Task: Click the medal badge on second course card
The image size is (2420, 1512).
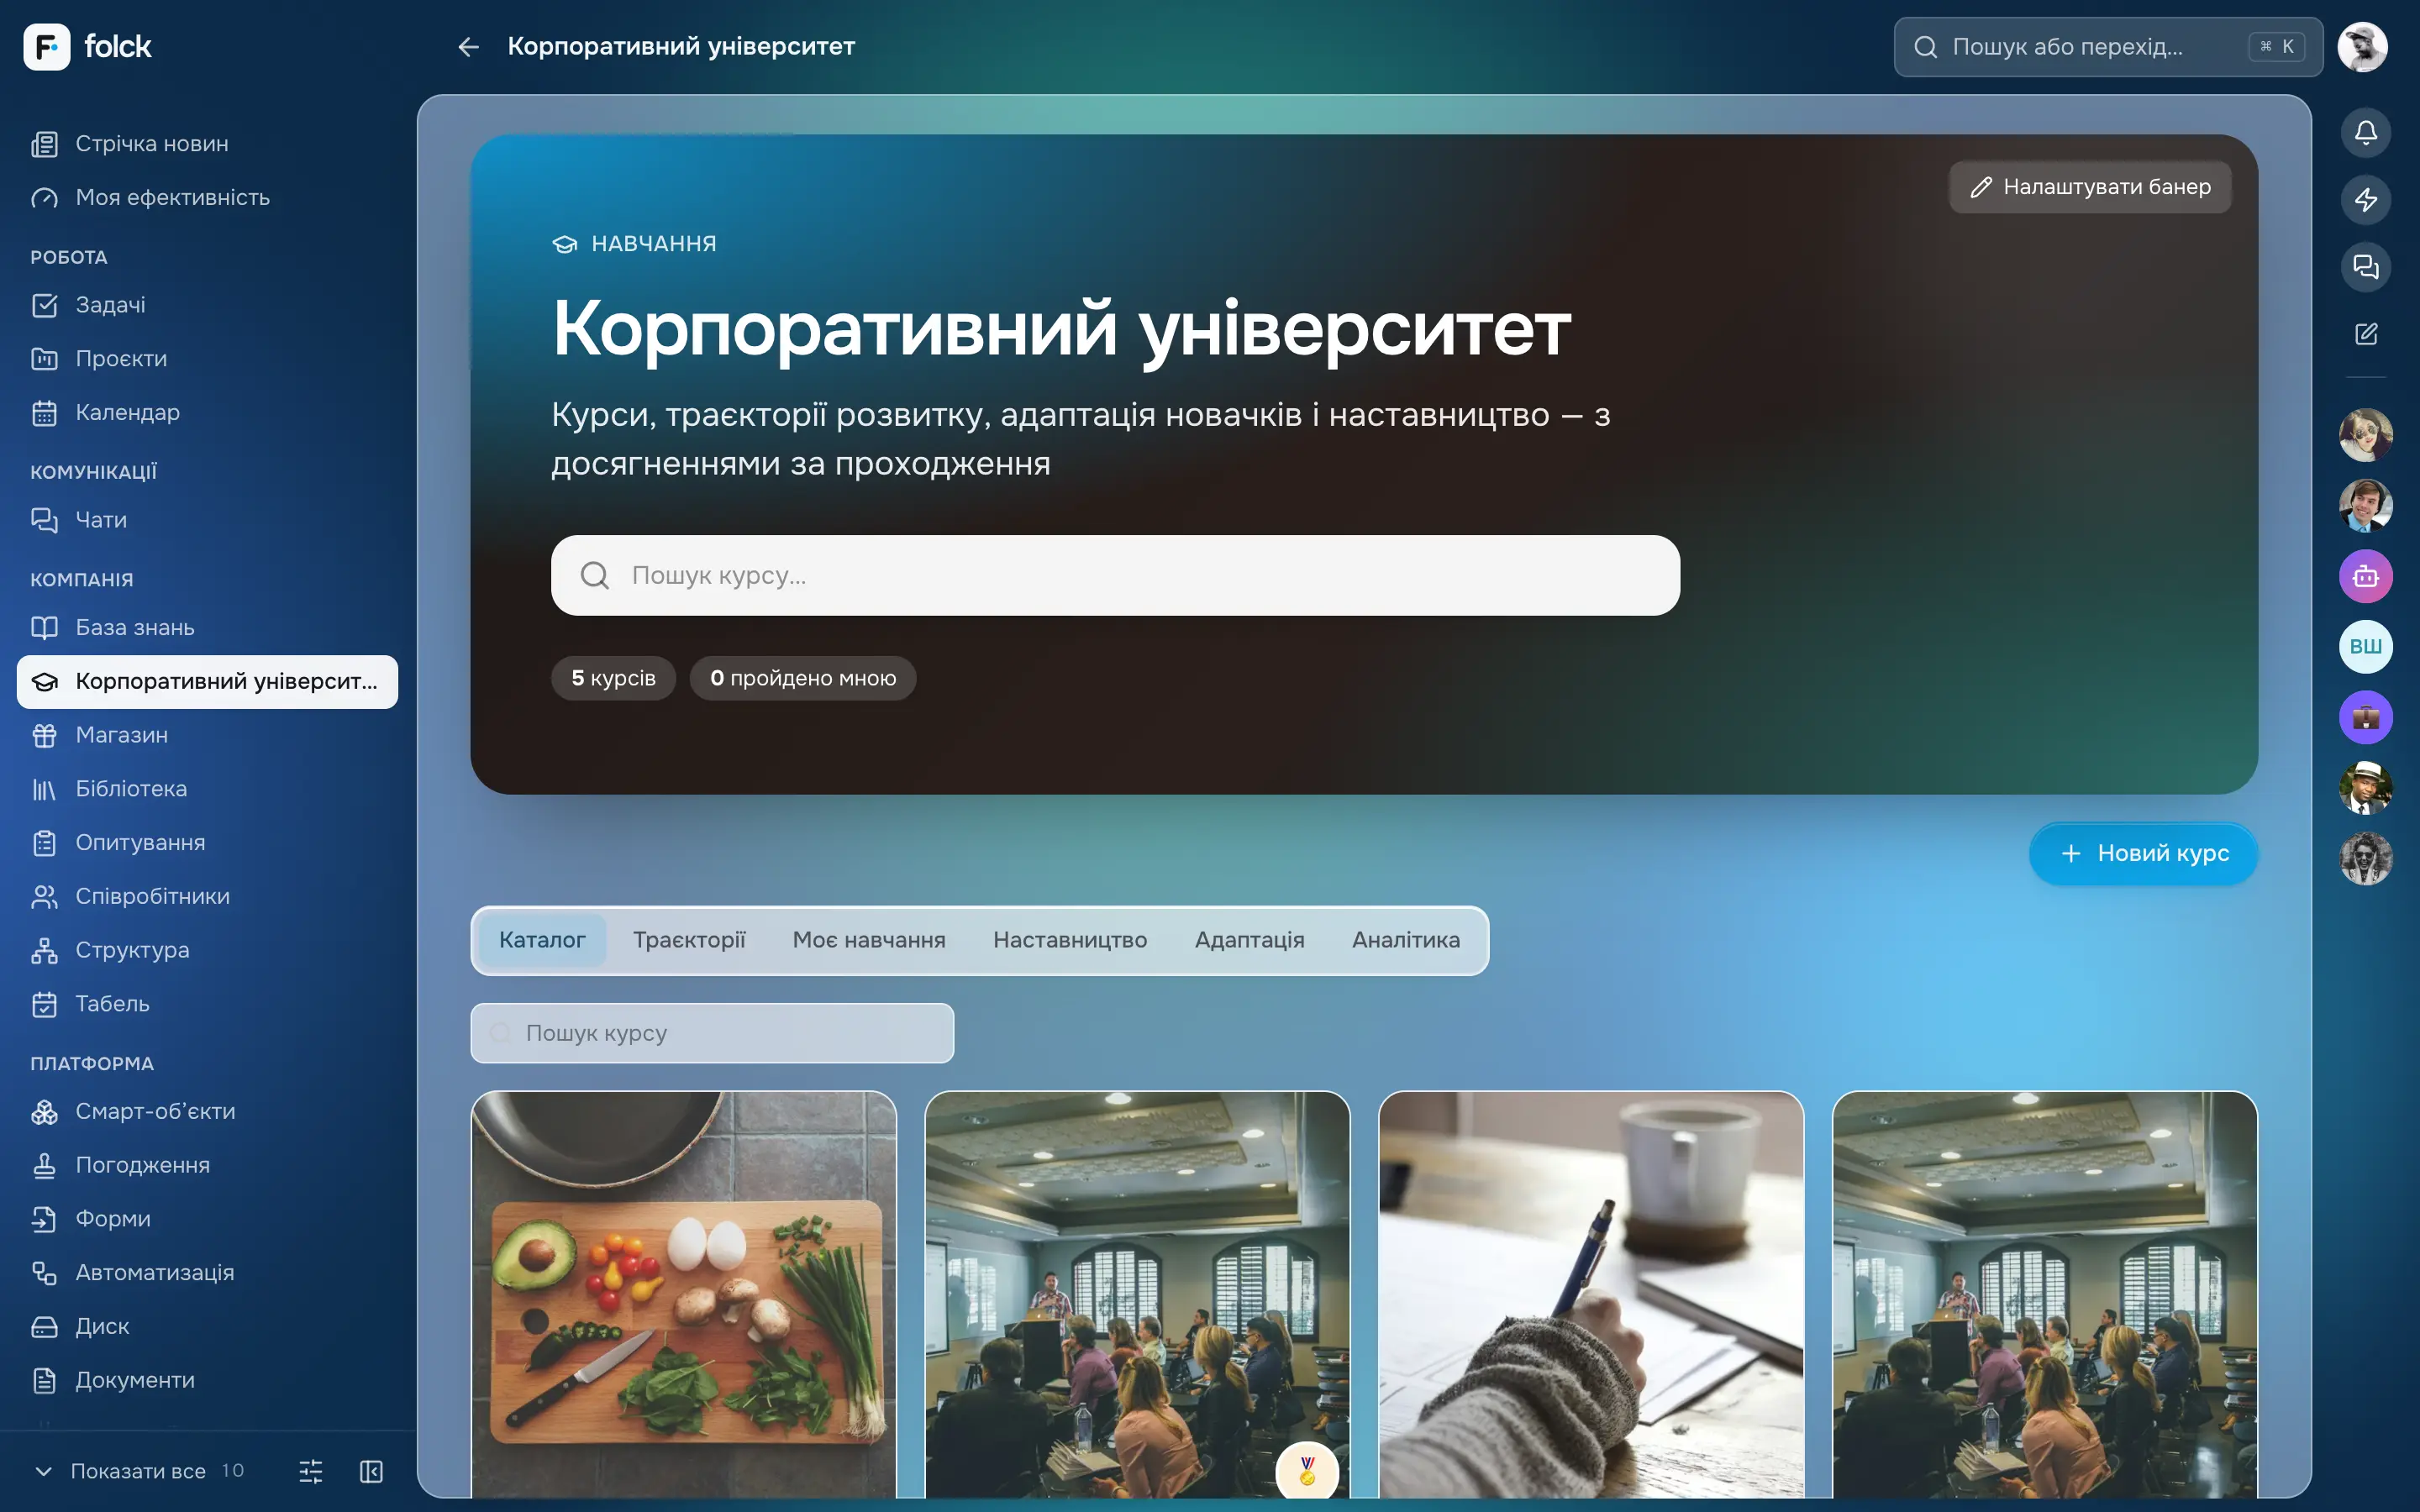Action: pos(1307,1470)
